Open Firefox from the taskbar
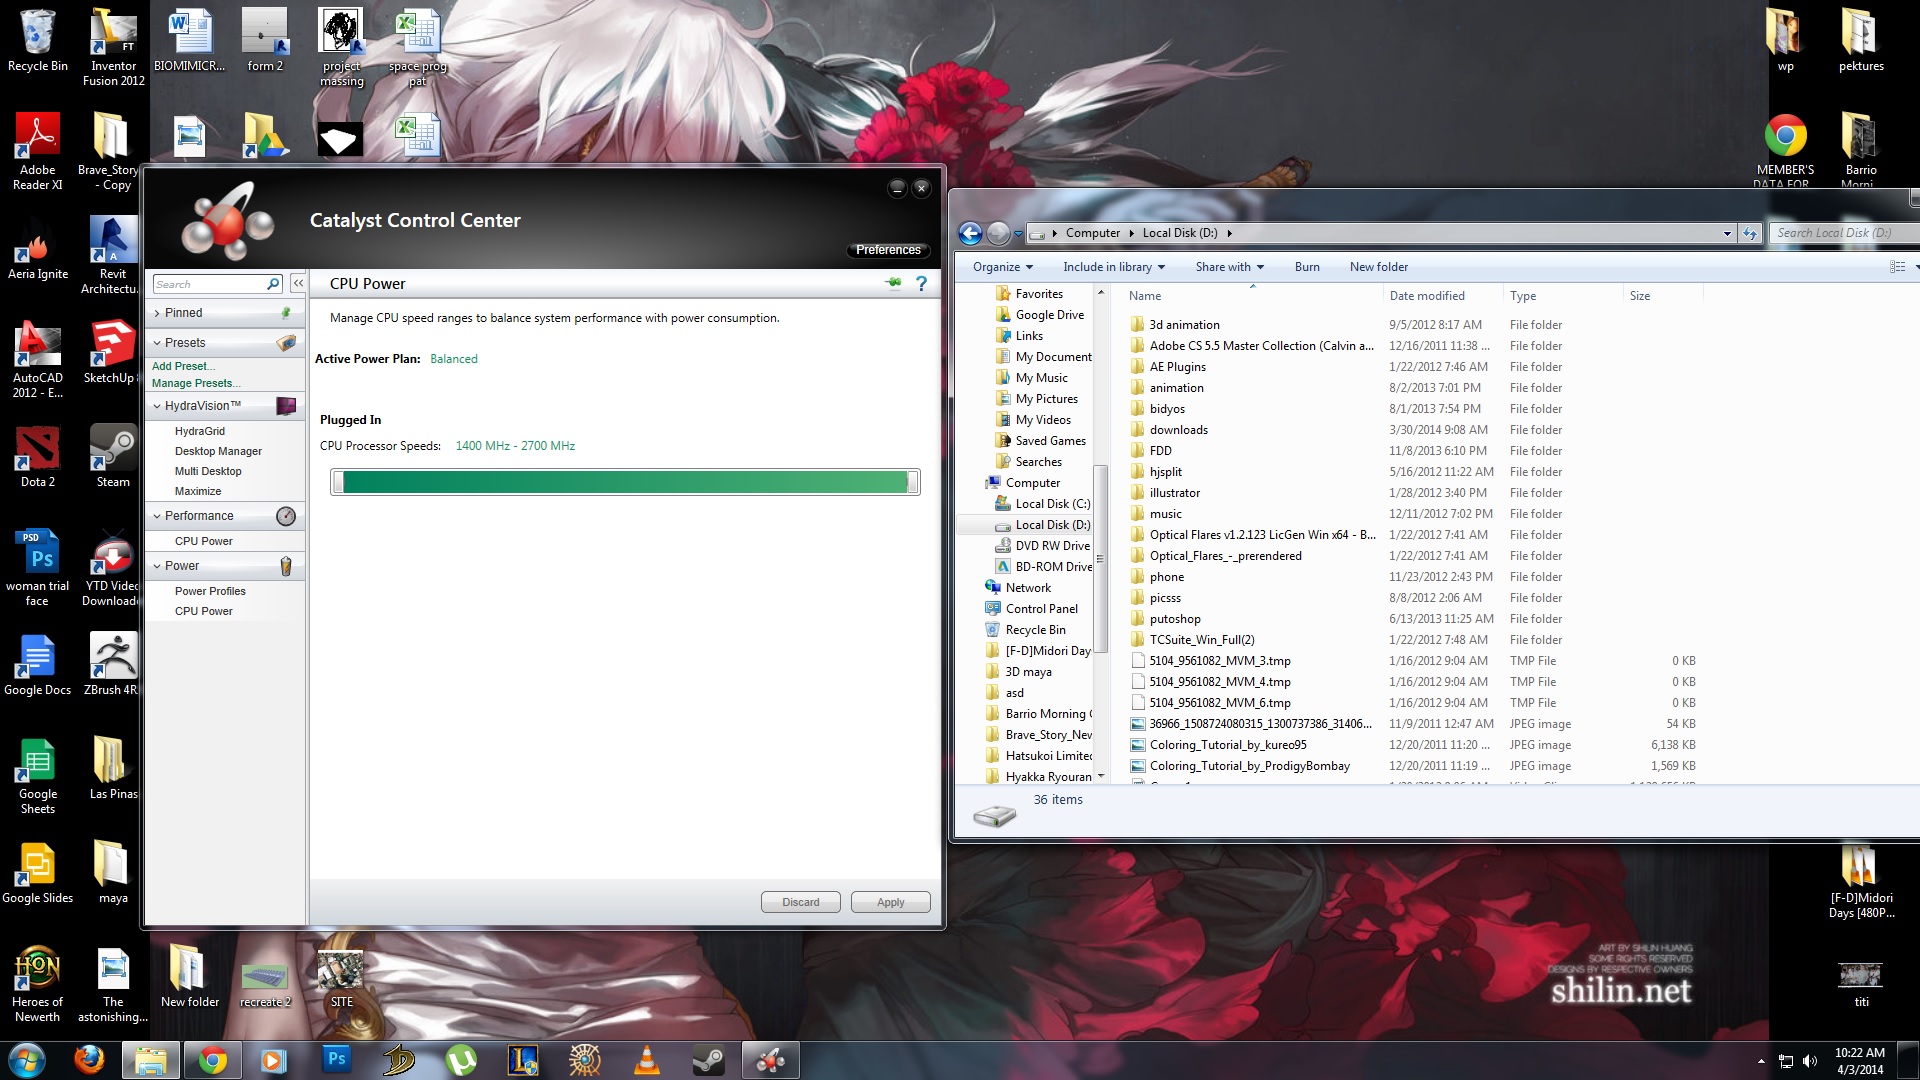Image resolution: width=1920 pixels, height=1080 pixels. [x=90, y=1060]
